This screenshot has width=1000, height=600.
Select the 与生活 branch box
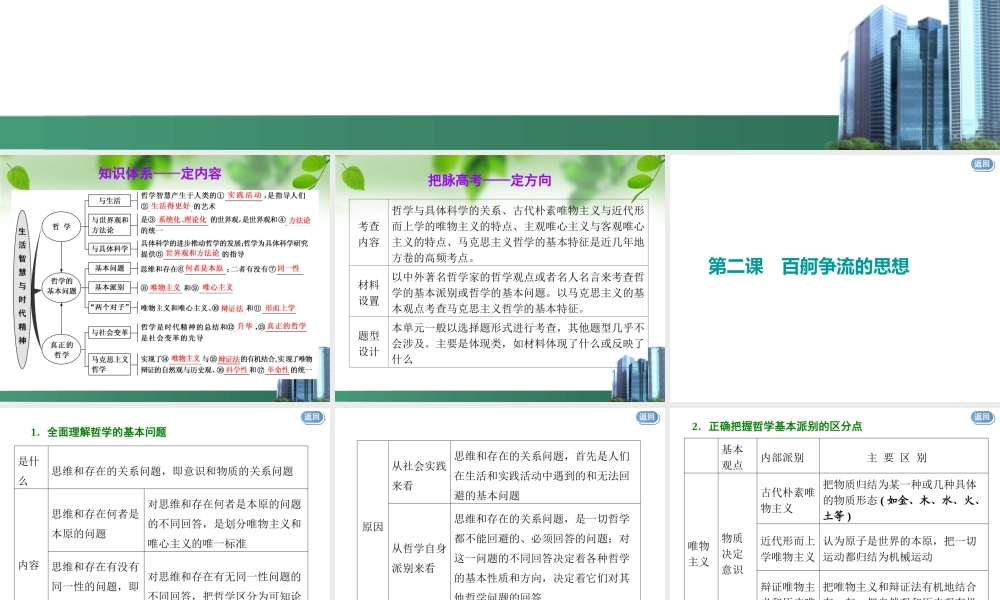pyautogui.click(x=110, y=200)
